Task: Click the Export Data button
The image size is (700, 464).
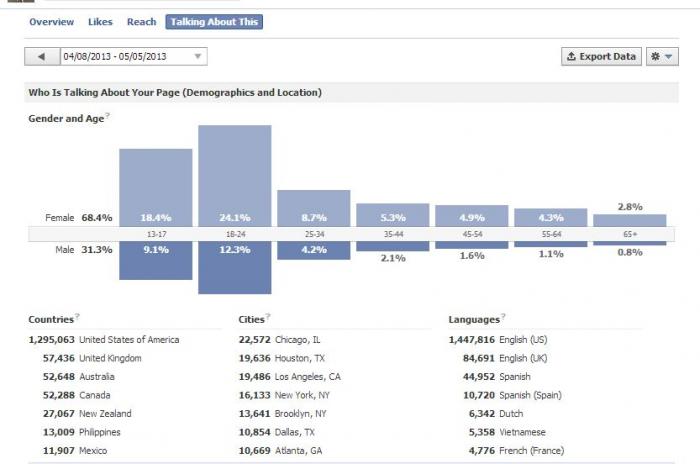Action: (x=601, y=57)
